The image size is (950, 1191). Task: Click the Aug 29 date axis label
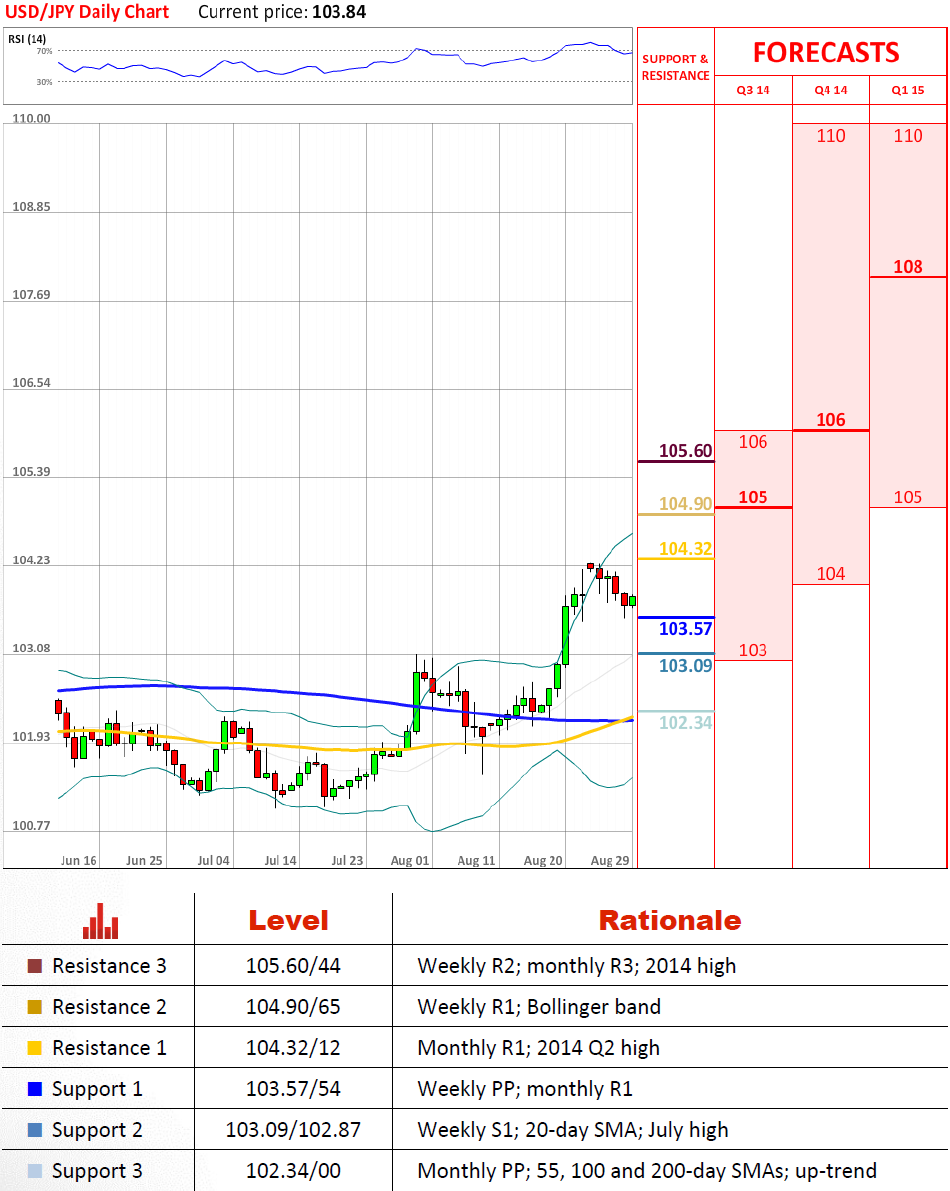click(x=610, y=861)
